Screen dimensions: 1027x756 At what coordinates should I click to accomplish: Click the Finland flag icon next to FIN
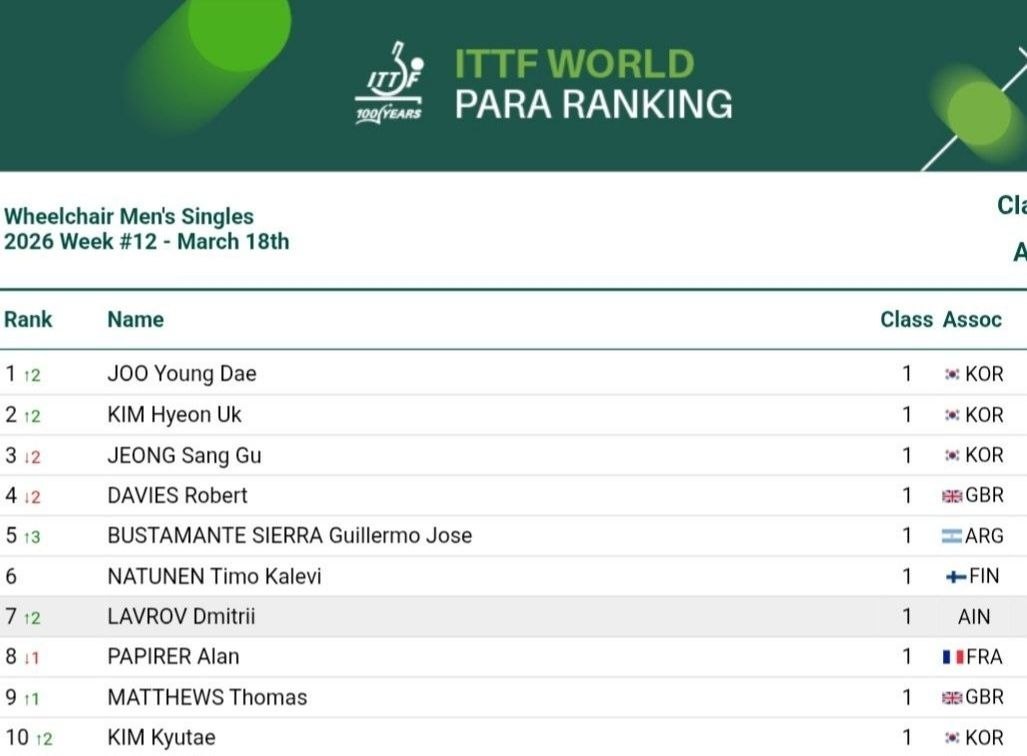pos(956,577)
